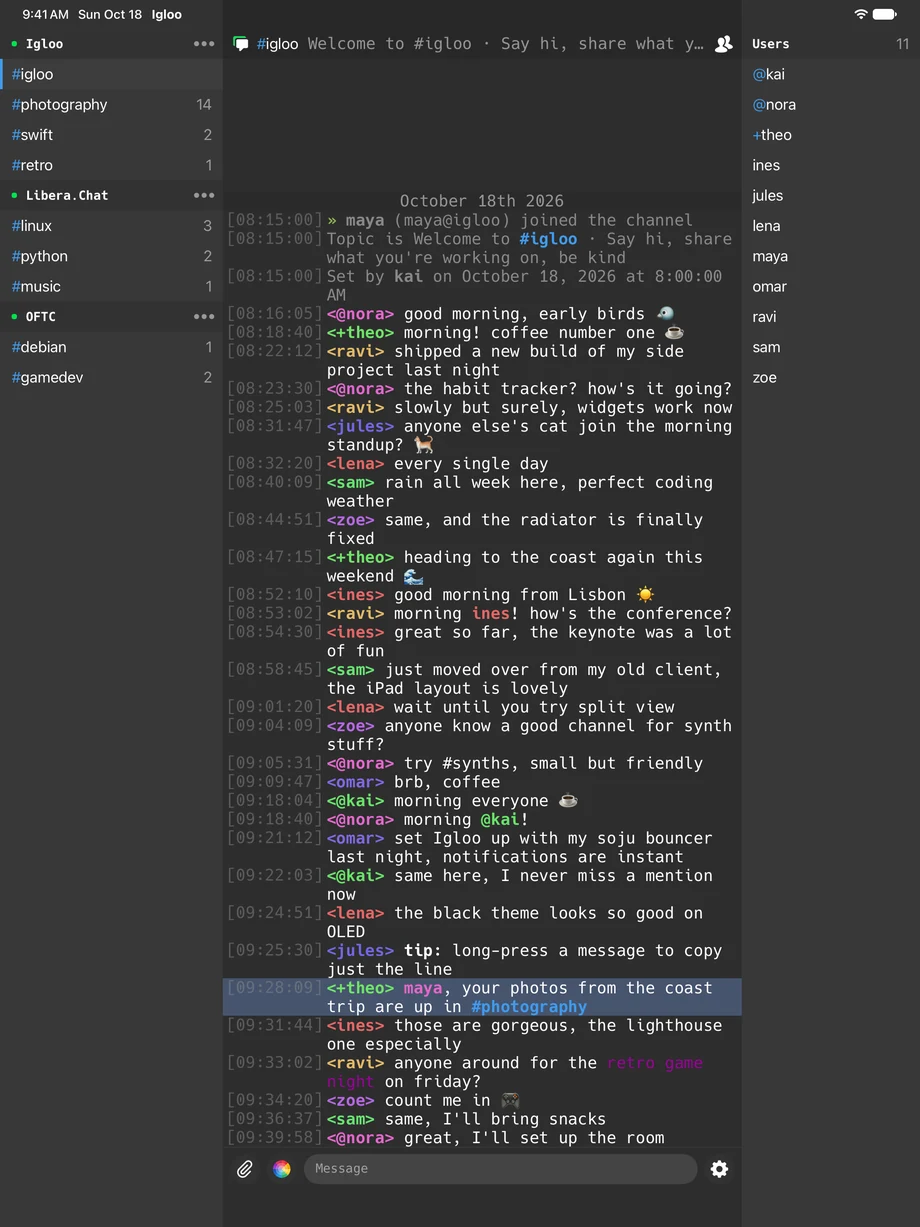Switch to the #swift channel
Screen dimensions: 920x1227
111,135
